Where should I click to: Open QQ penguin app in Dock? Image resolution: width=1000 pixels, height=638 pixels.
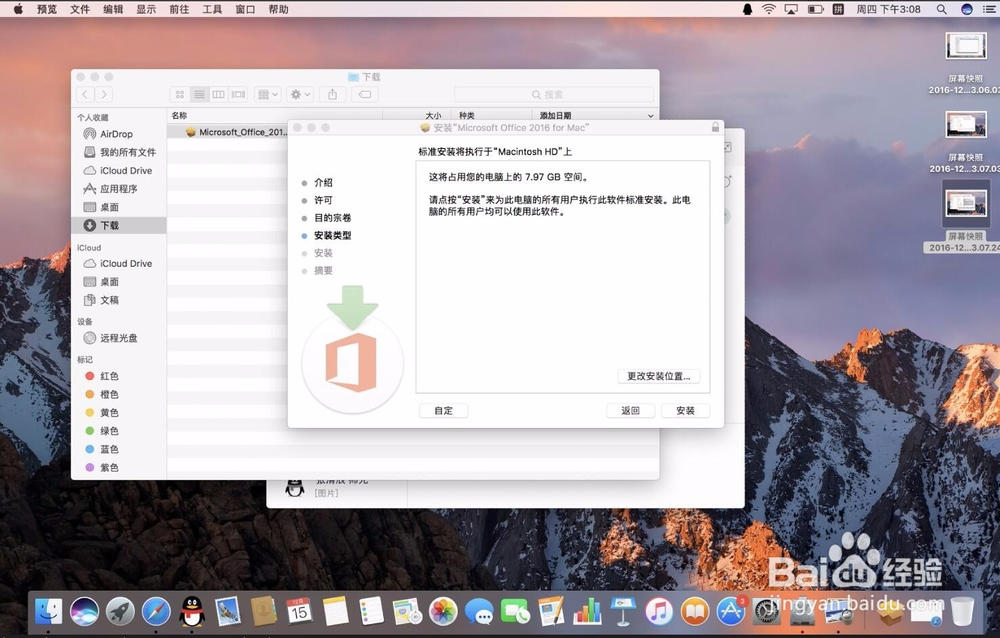[x=192, y=611]
